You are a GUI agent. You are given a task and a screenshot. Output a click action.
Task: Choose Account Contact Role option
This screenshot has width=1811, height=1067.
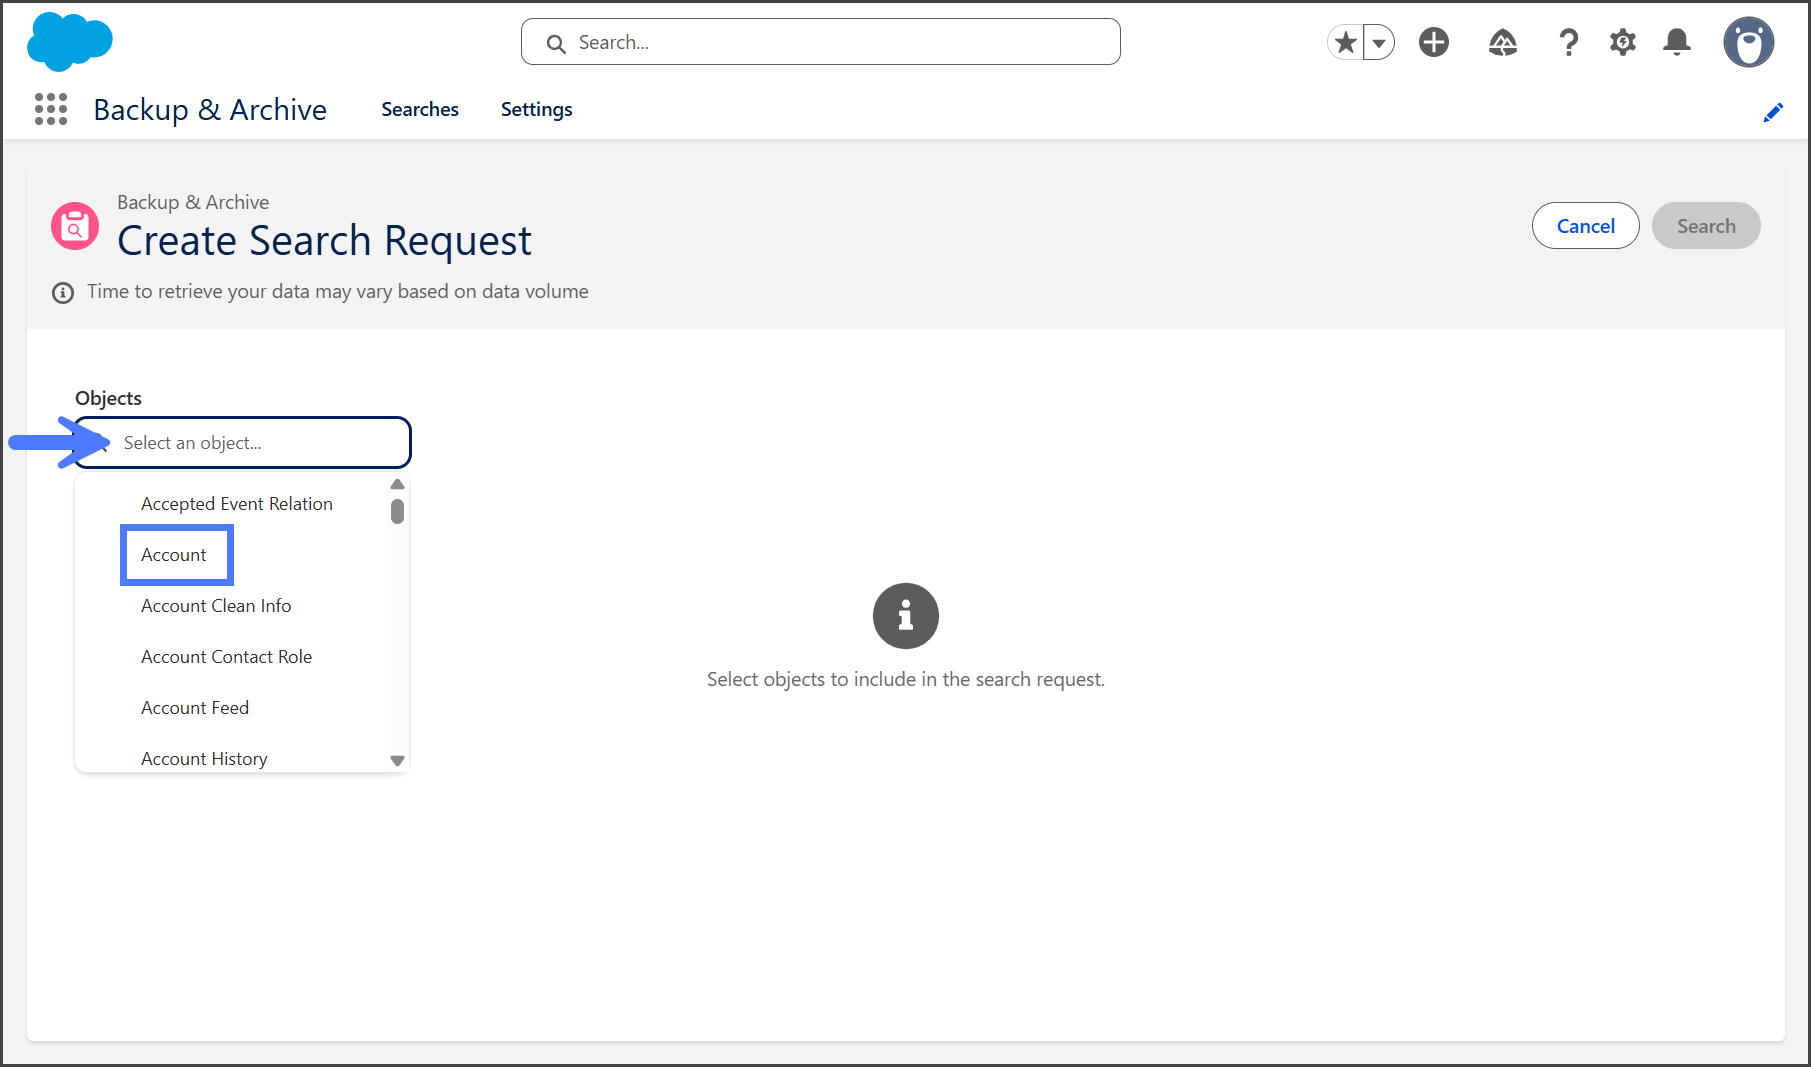pyautogui.click(x=226, y=657)
